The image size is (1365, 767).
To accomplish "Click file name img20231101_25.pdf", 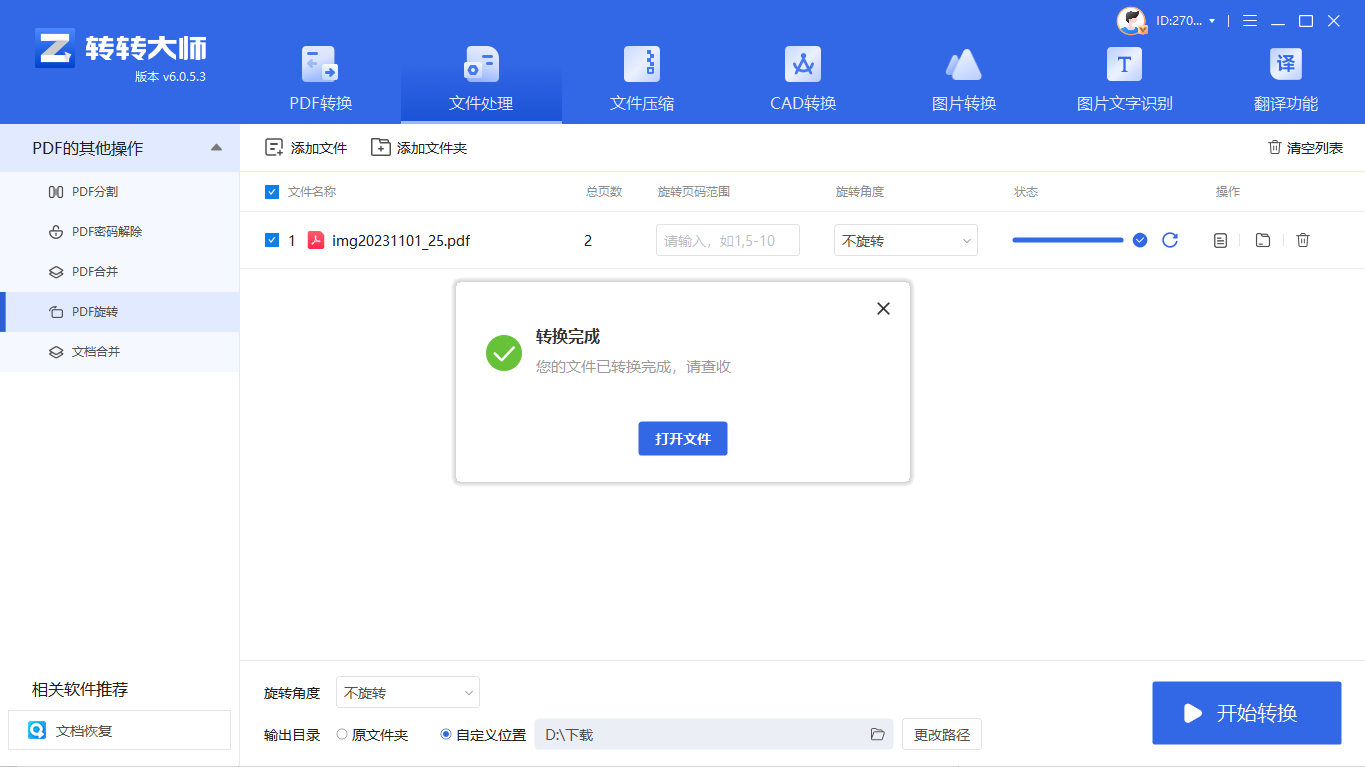I will (x=401, y=241).
